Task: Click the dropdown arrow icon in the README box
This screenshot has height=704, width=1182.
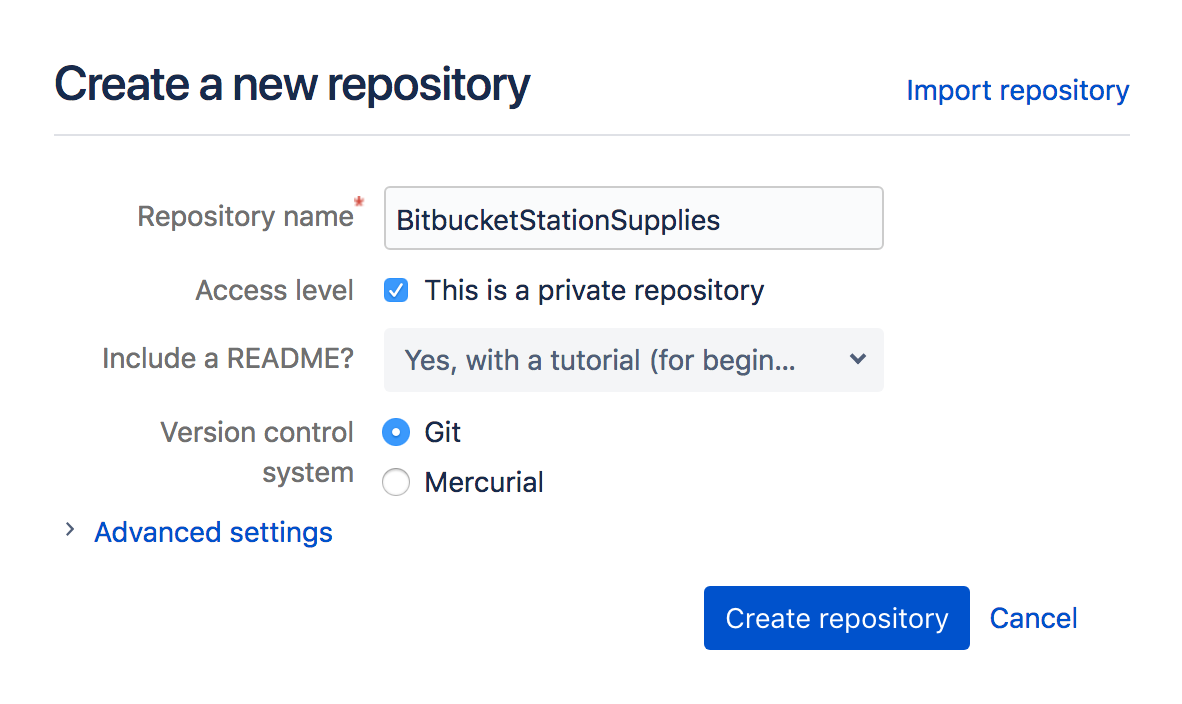Action: [858, 360]
